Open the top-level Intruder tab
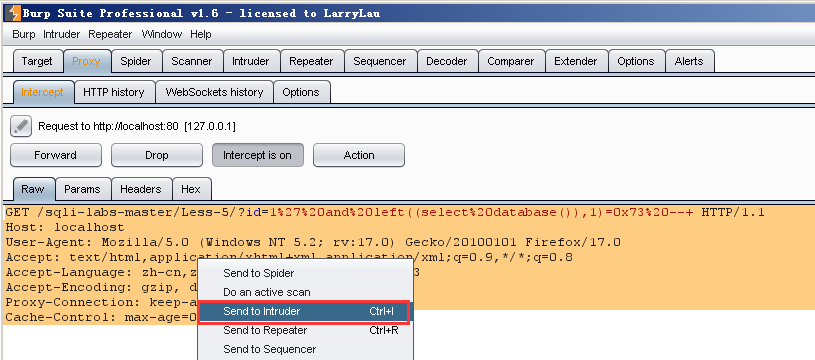The height and width of the screenshot is (360, 815). pyautogui.click(x=251, y=61)
